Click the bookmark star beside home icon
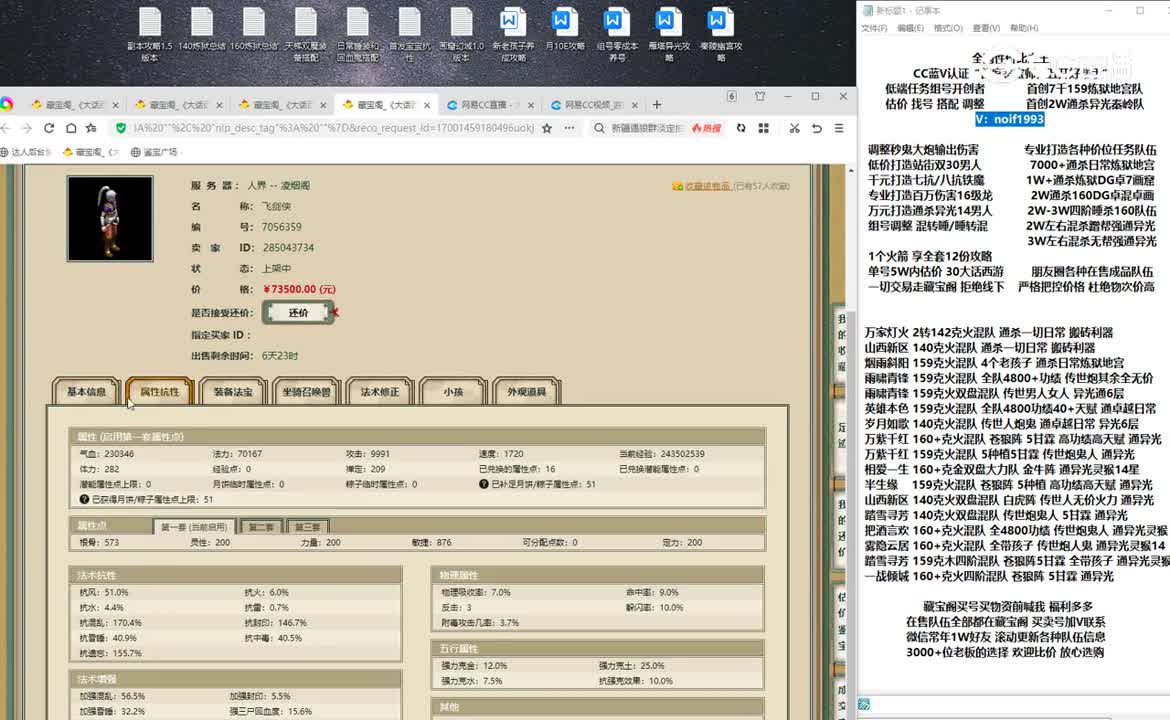Screen dimensions: 1170x720 (x=91, y=128)
